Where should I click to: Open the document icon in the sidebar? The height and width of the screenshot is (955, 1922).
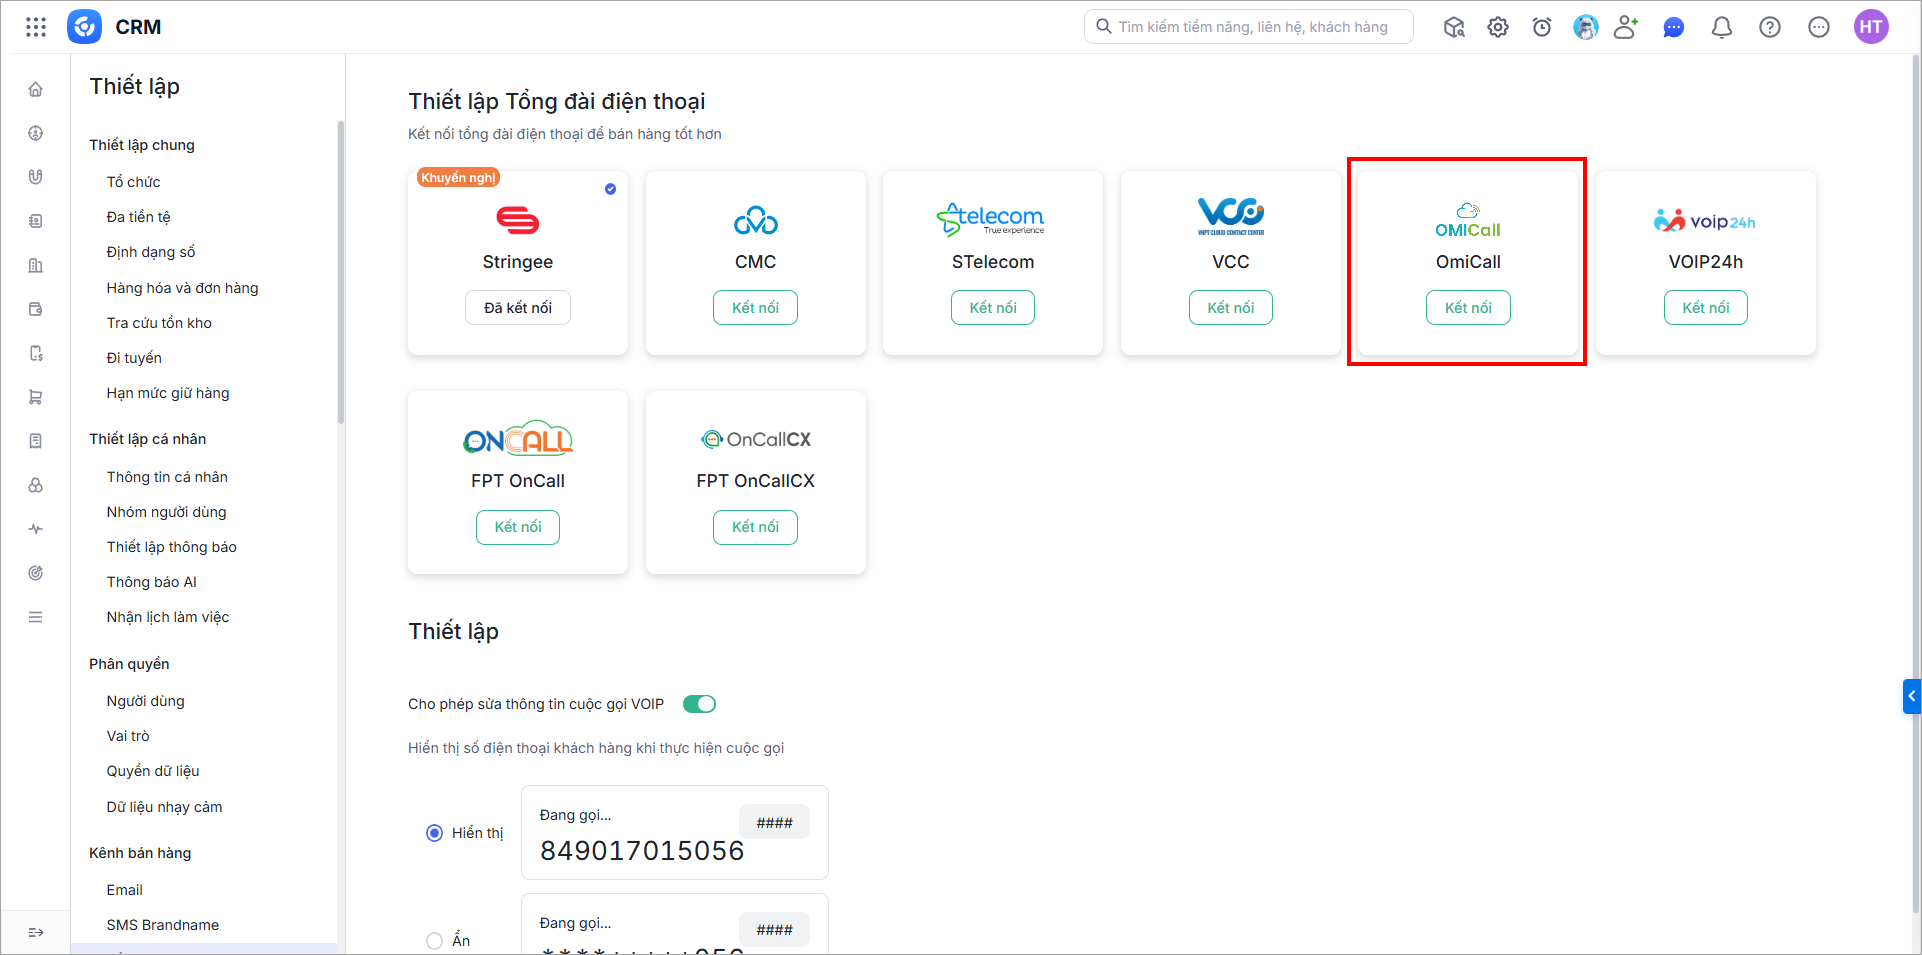tap(36, 441)
